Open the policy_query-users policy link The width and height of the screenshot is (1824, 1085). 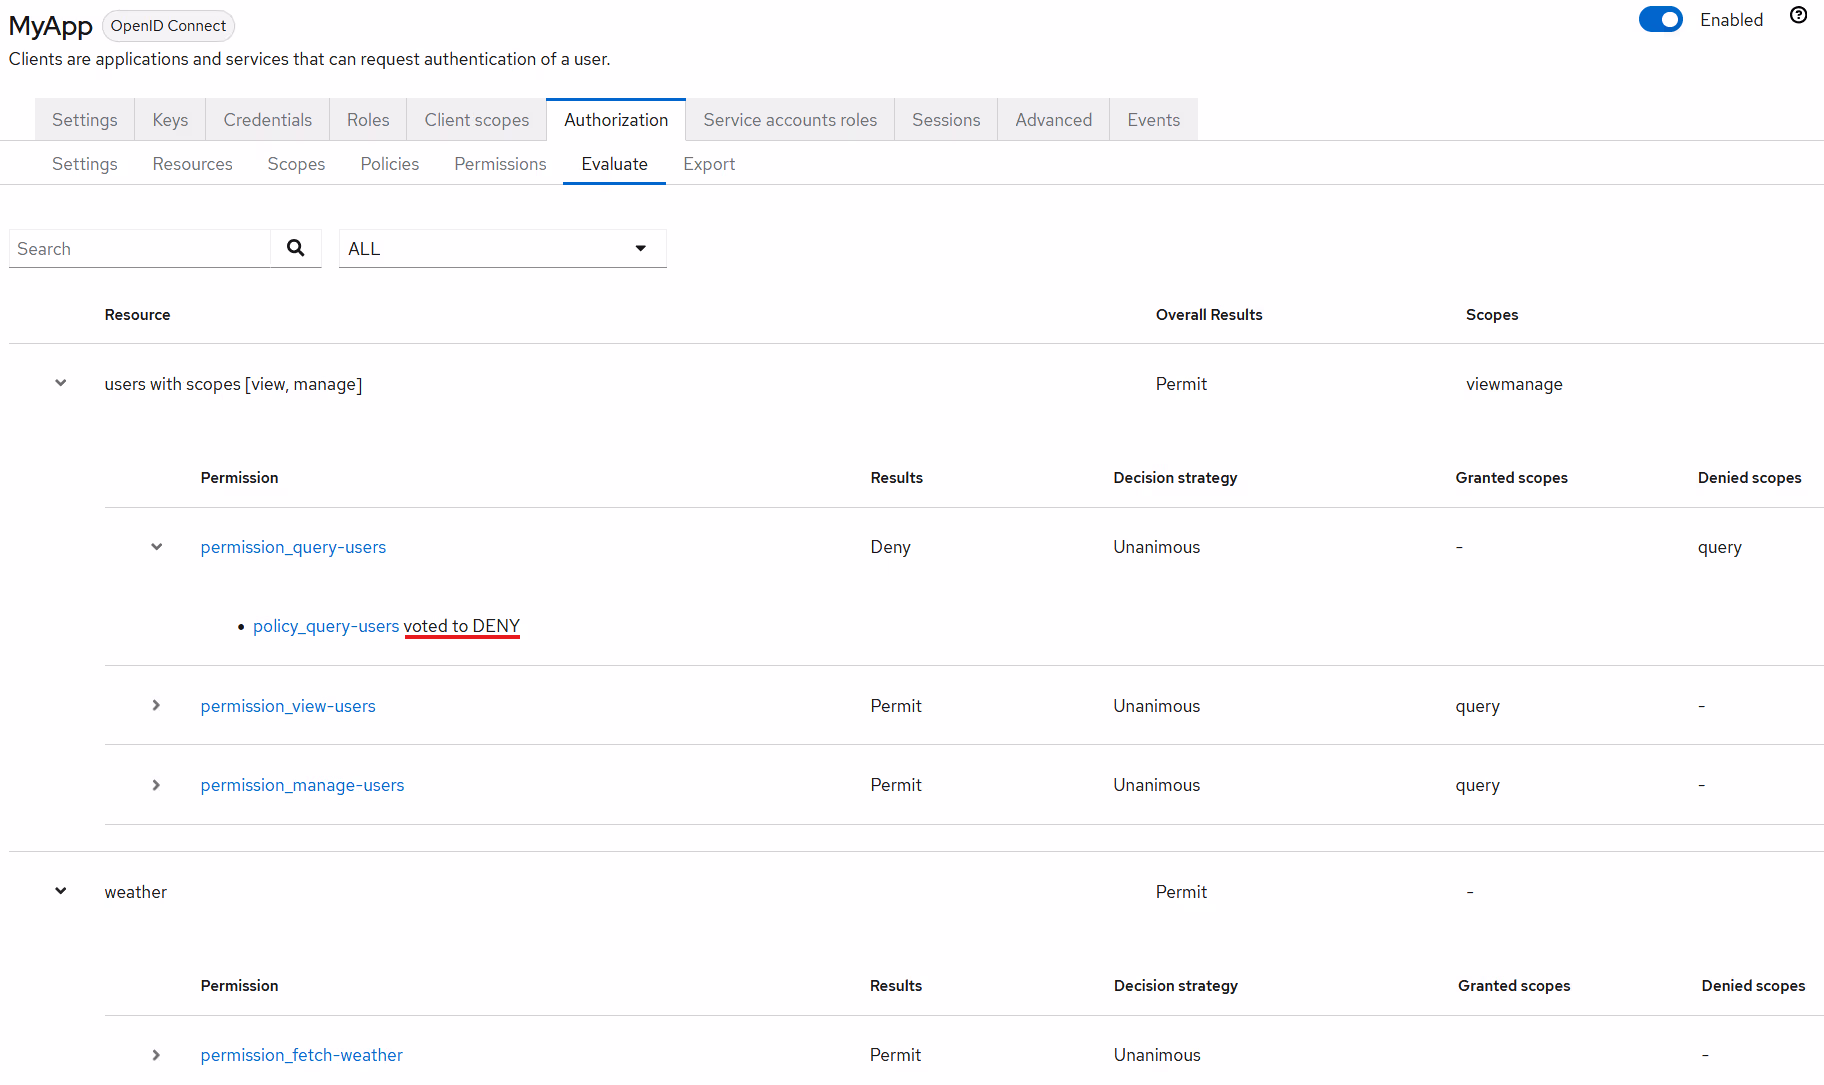(x=325, y=625)
